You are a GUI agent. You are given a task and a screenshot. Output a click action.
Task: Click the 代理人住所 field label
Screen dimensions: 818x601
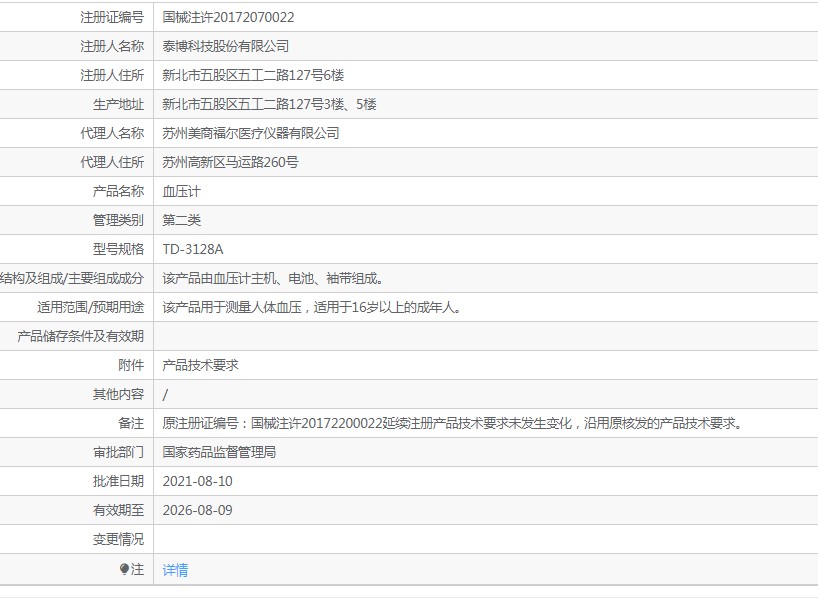112,162
